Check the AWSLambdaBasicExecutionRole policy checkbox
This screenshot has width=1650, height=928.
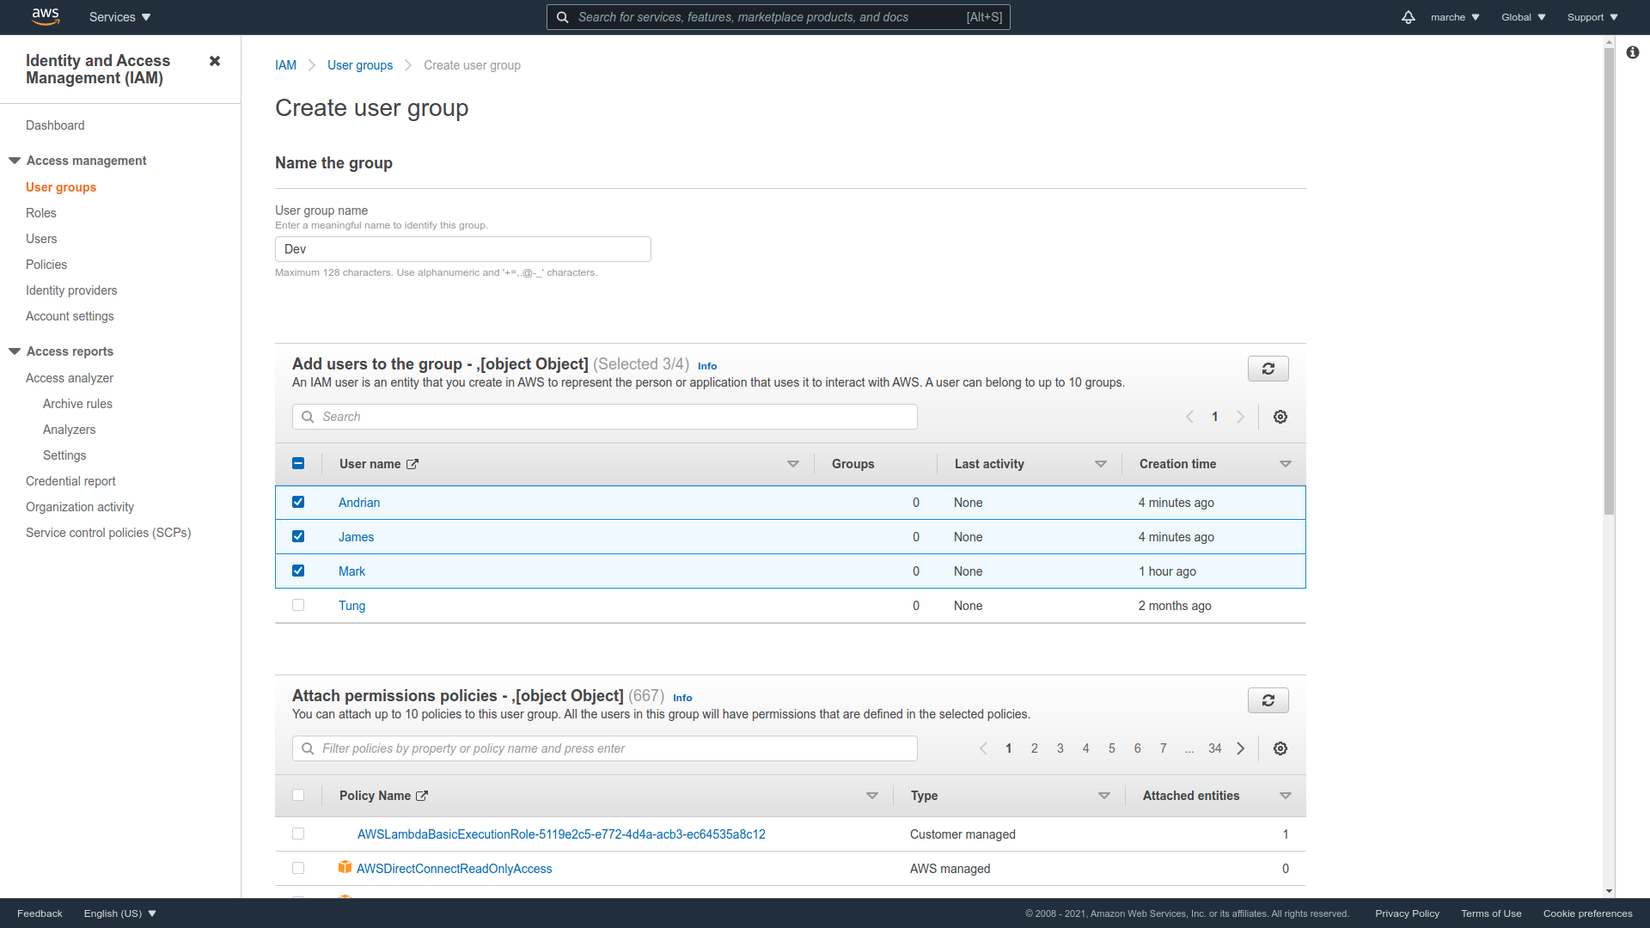(298, 833)
